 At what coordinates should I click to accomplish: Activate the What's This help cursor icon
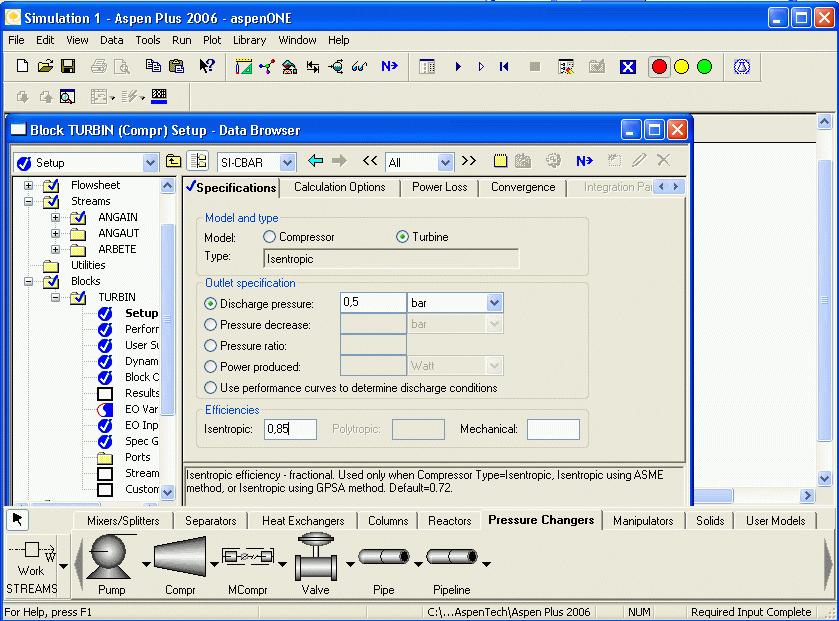(207, 66)
